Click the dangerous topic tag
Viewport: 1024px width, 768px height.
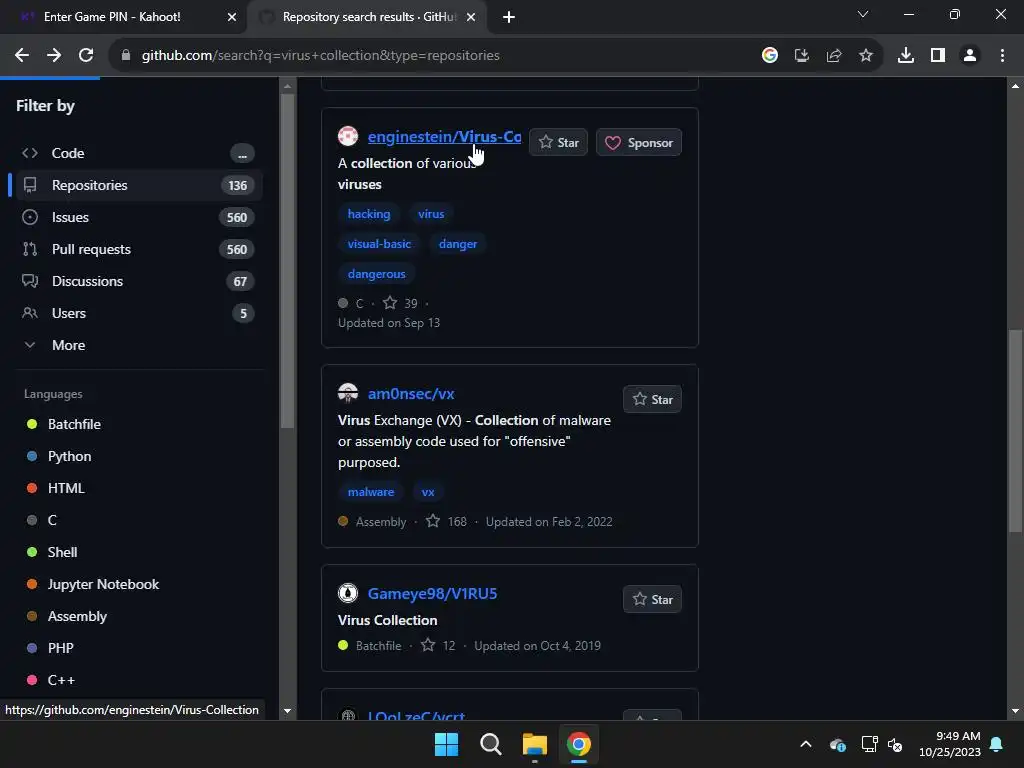pos(377,274)
